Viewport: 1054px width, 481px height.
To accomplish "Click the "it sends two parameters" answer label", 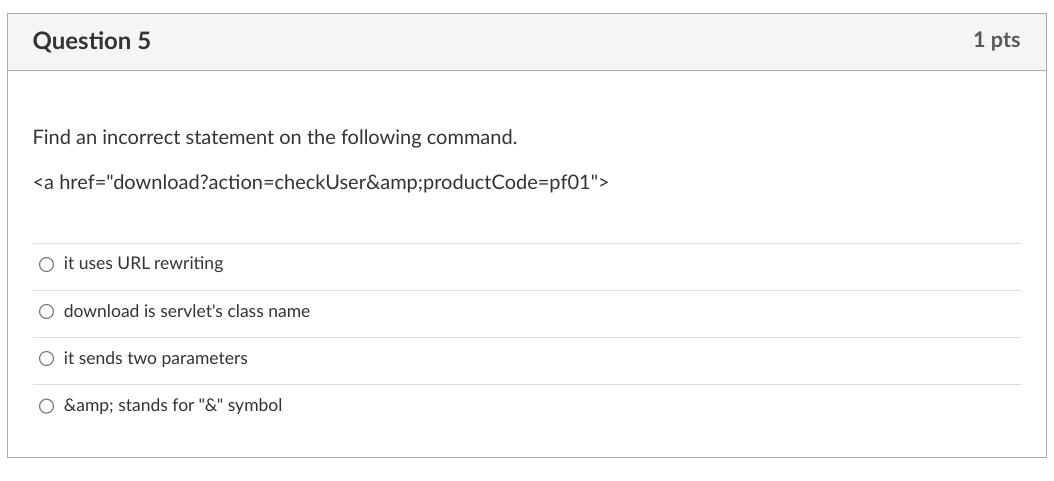I will tap(155, 358).
